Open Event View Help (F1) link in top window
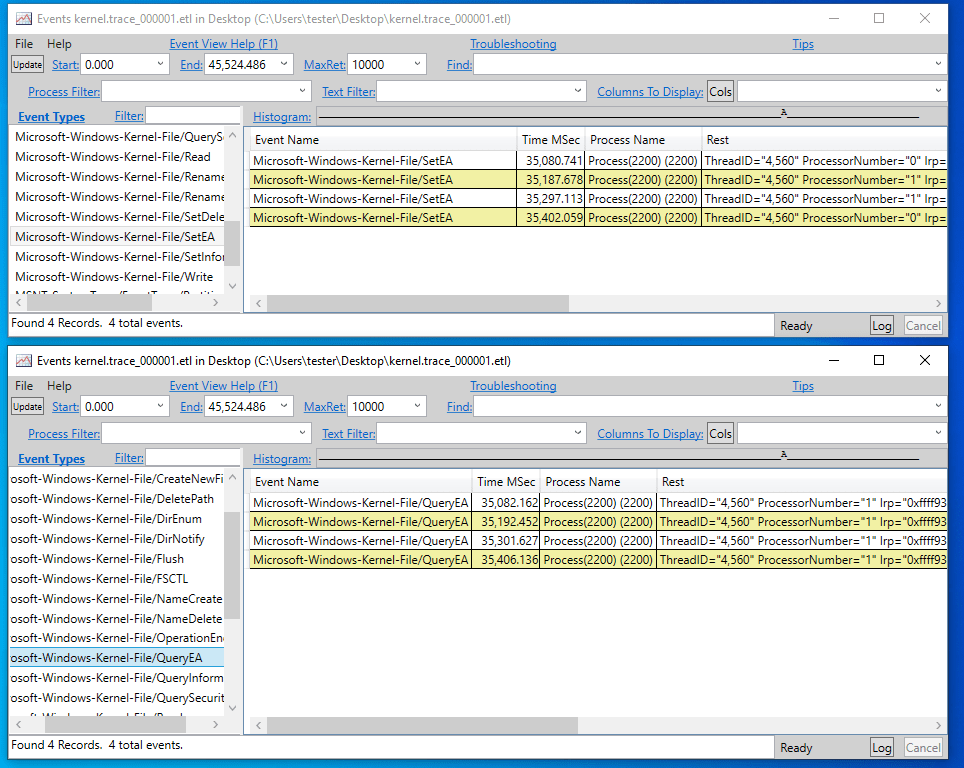Image resolution: width=964 pixels, height=768 pixels. (x=223, y=44)
